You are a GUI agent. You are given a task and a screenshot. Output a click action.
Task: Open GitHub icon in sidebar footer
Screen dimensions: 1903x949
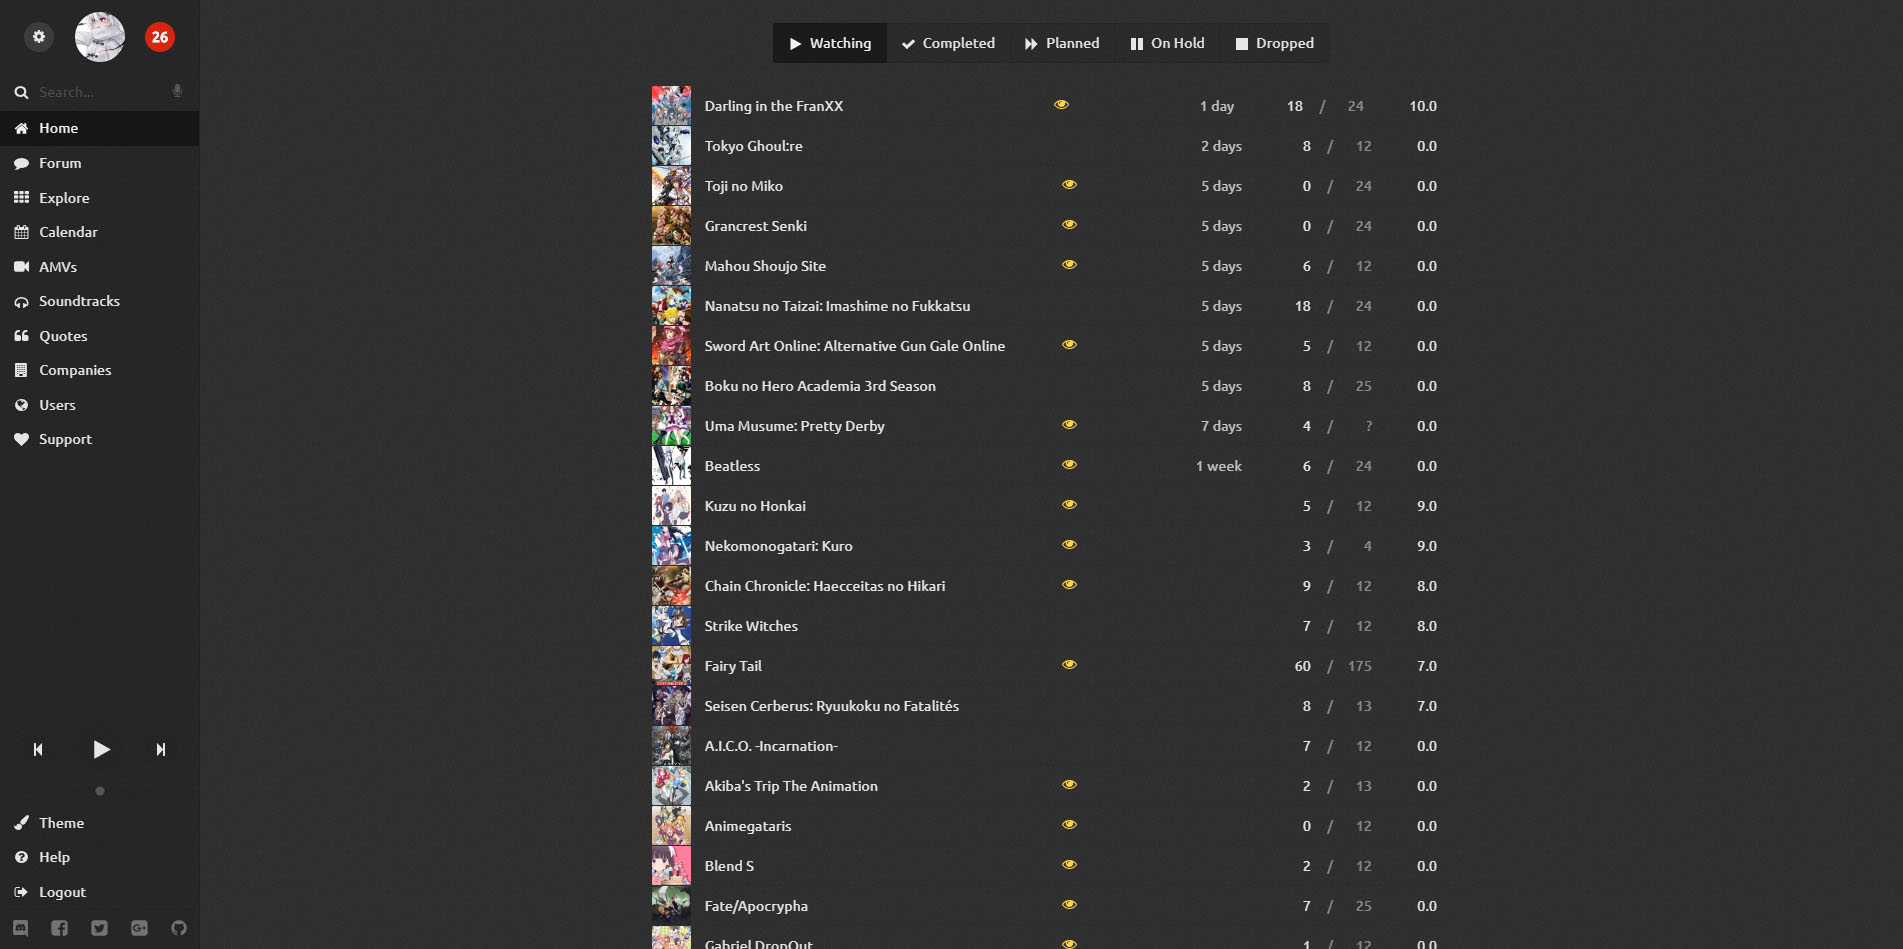coord(179,928)
